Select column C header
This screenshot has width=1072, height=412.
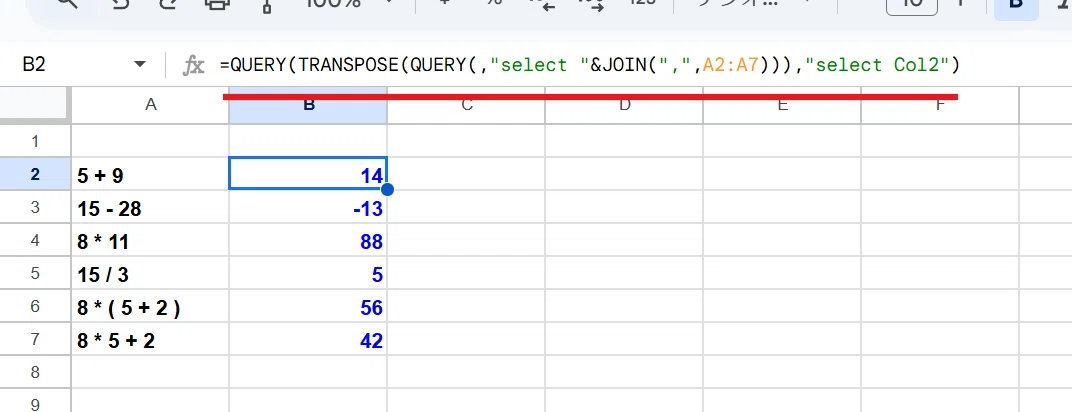(466, 105)
